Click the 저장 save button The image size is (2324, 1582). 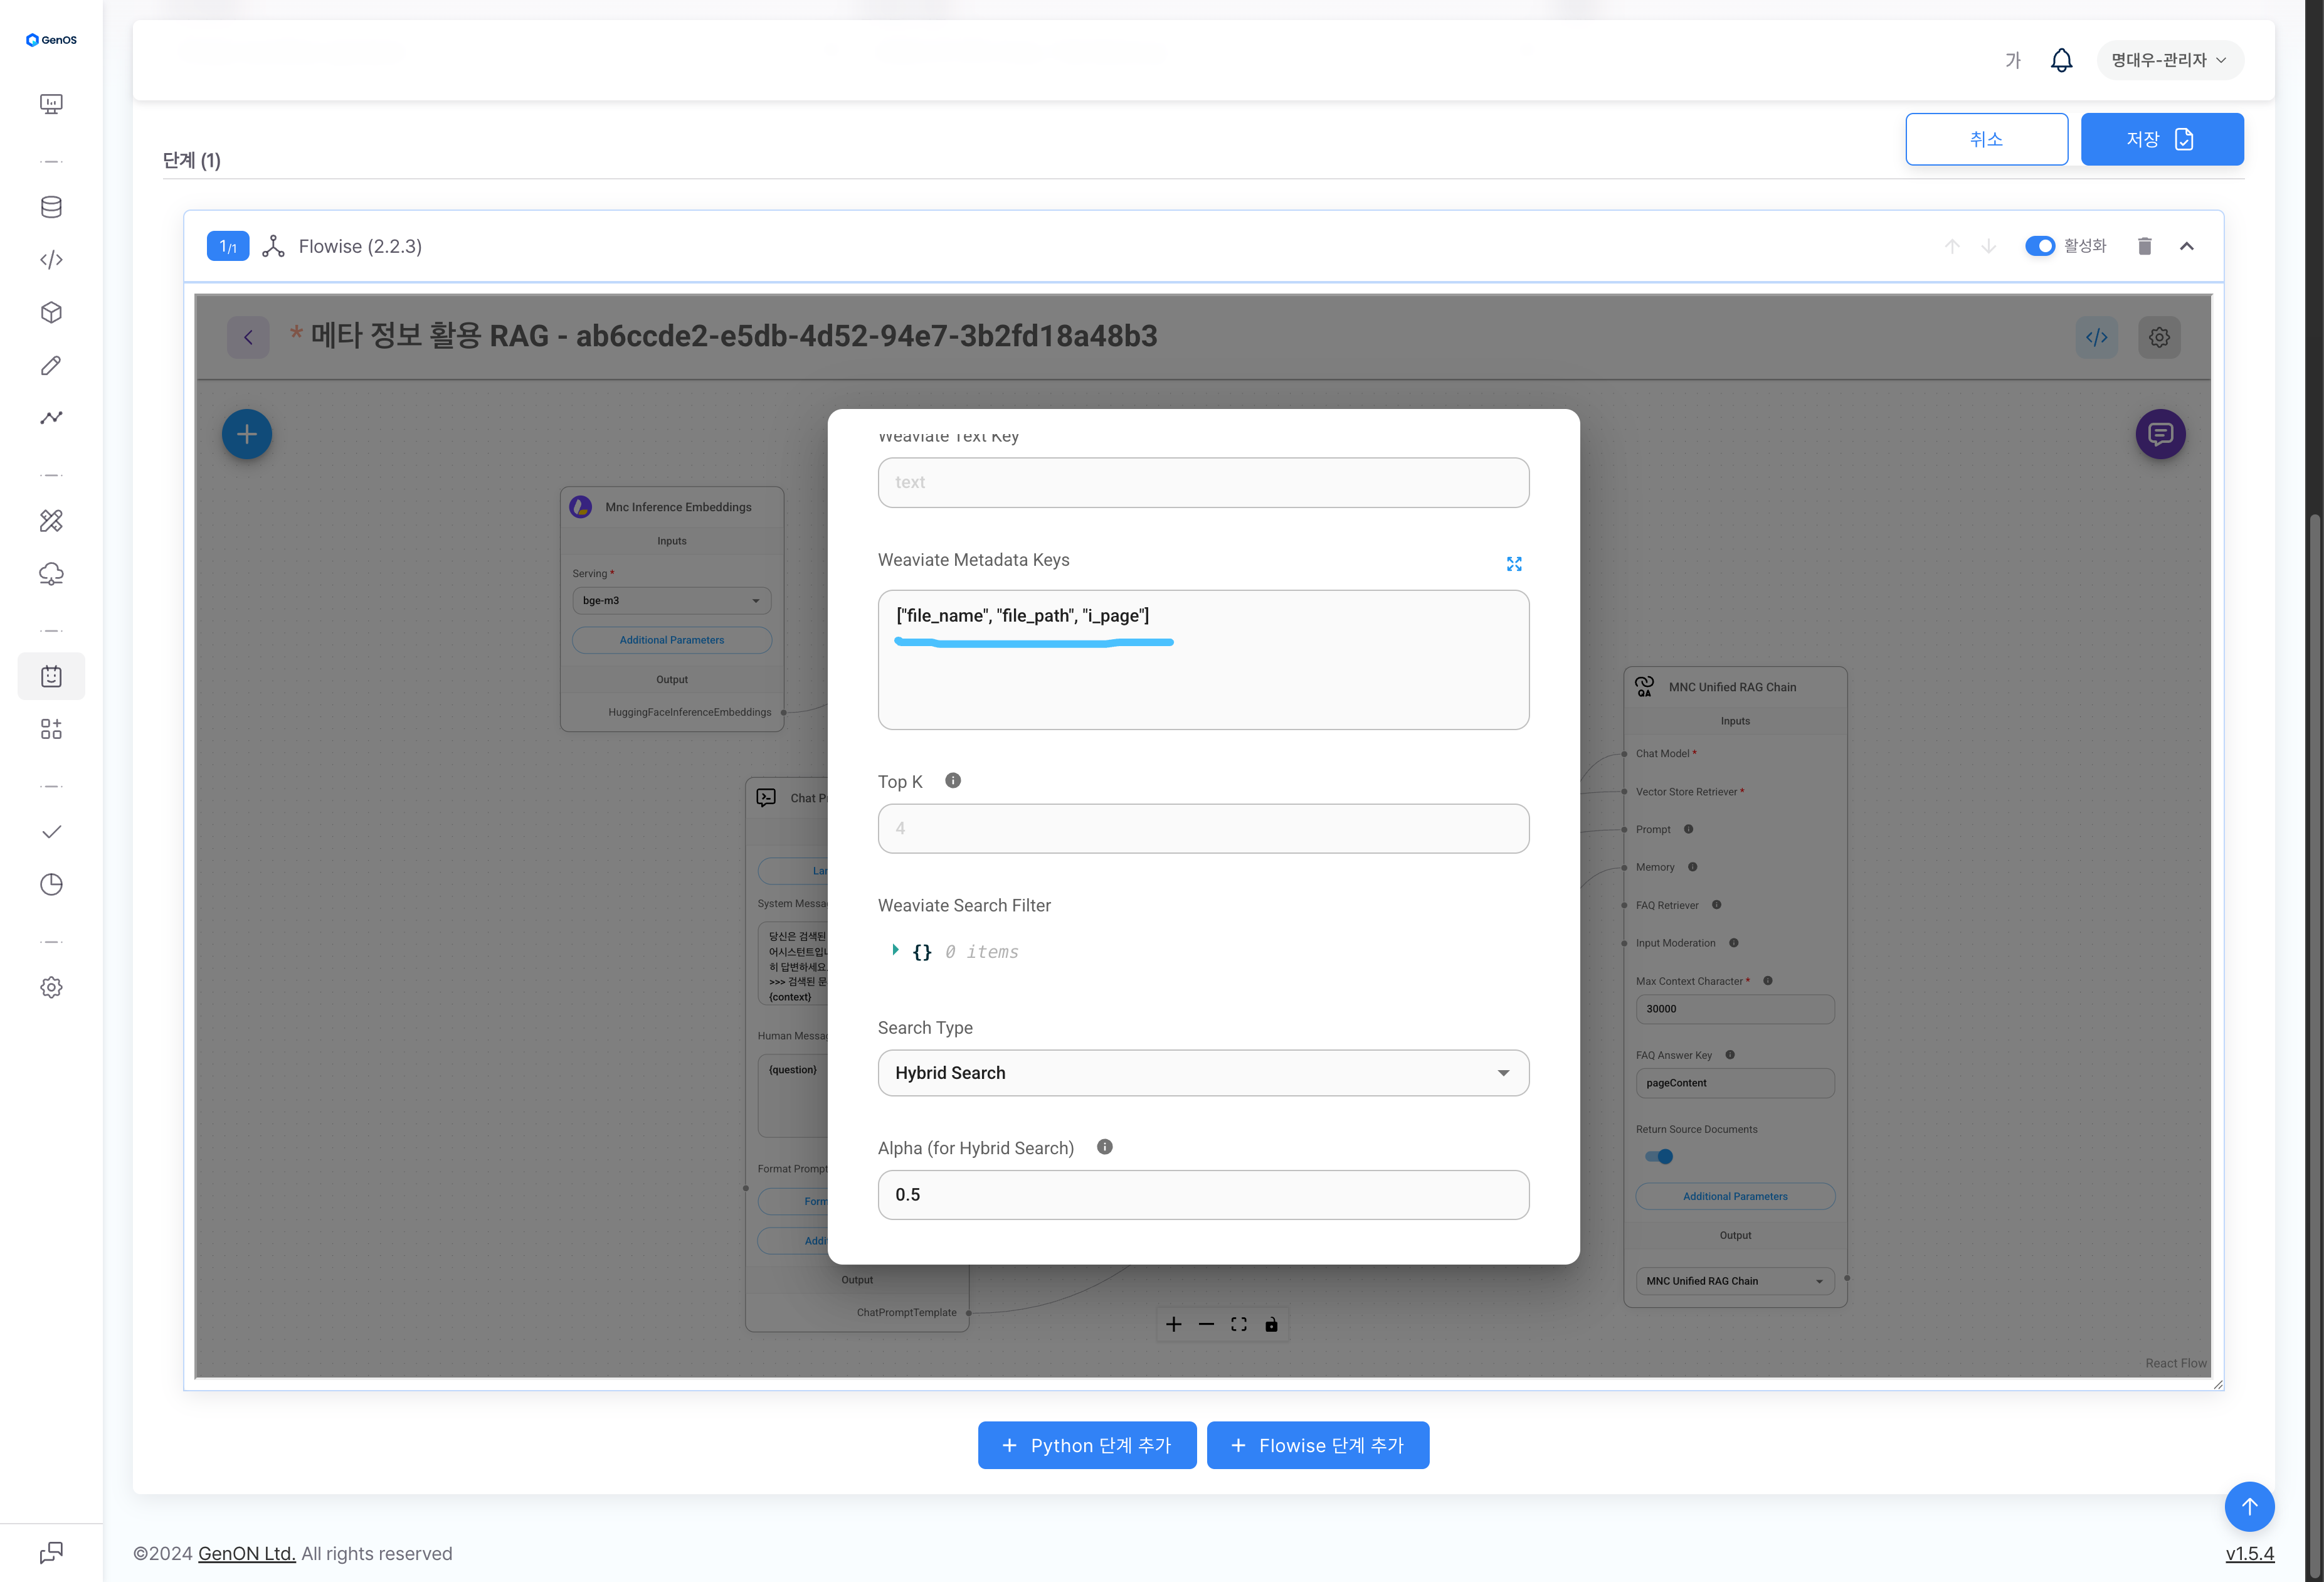coord(2161,139)
